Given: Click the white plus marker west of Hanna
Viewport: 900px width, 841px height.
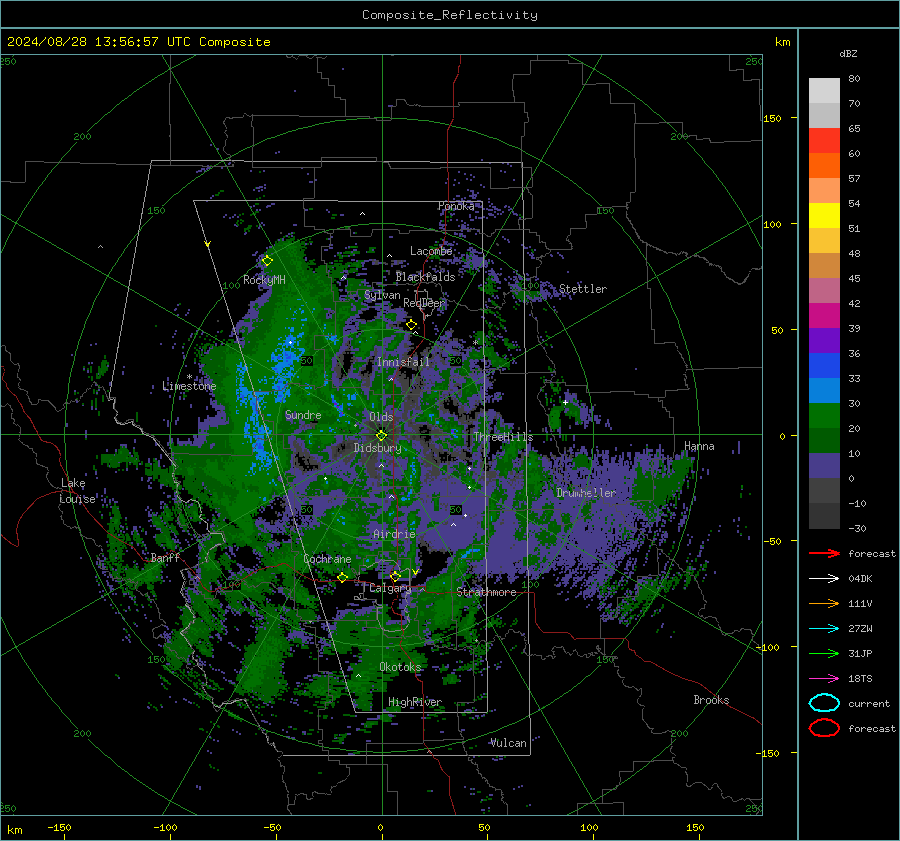Looking at the screenshot, I should pyautogui.click(x=565, y=402).
